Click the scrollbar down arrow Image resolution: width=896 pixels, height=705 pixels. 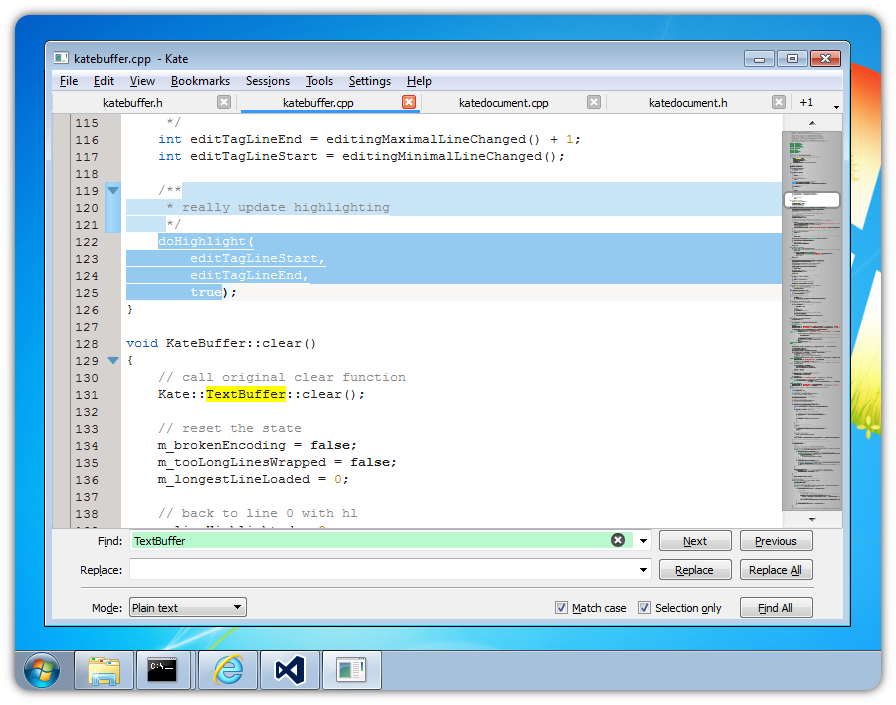[812, 519]
